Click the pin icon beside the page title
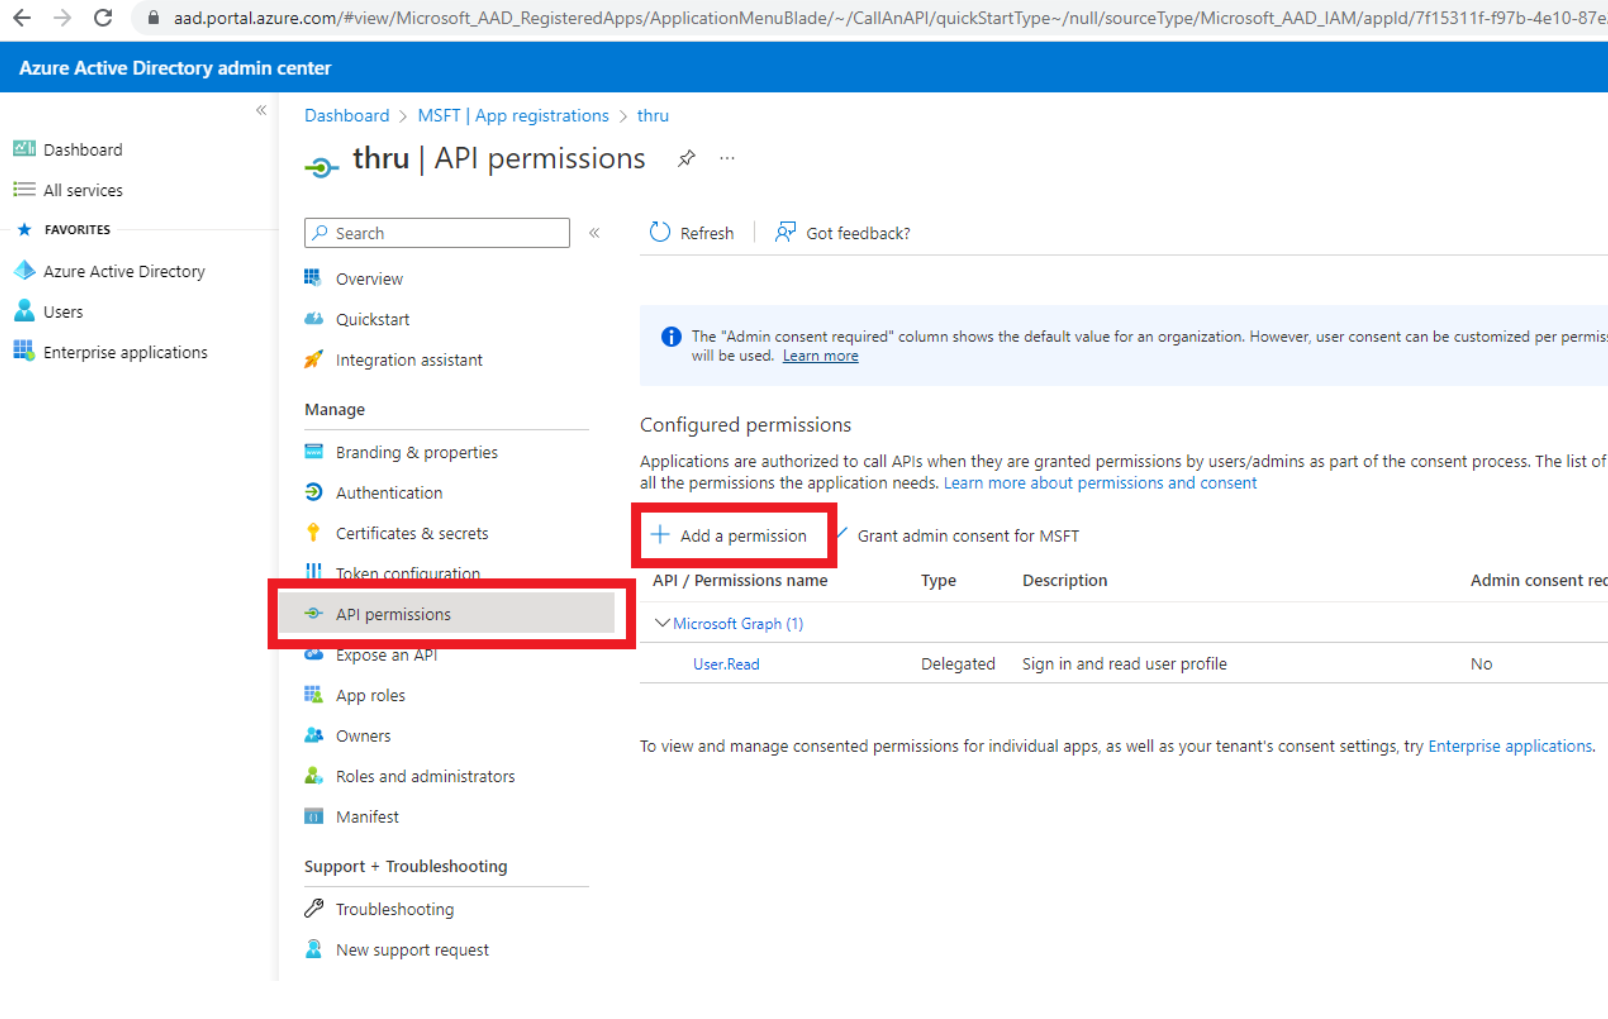 click(686, 159)
